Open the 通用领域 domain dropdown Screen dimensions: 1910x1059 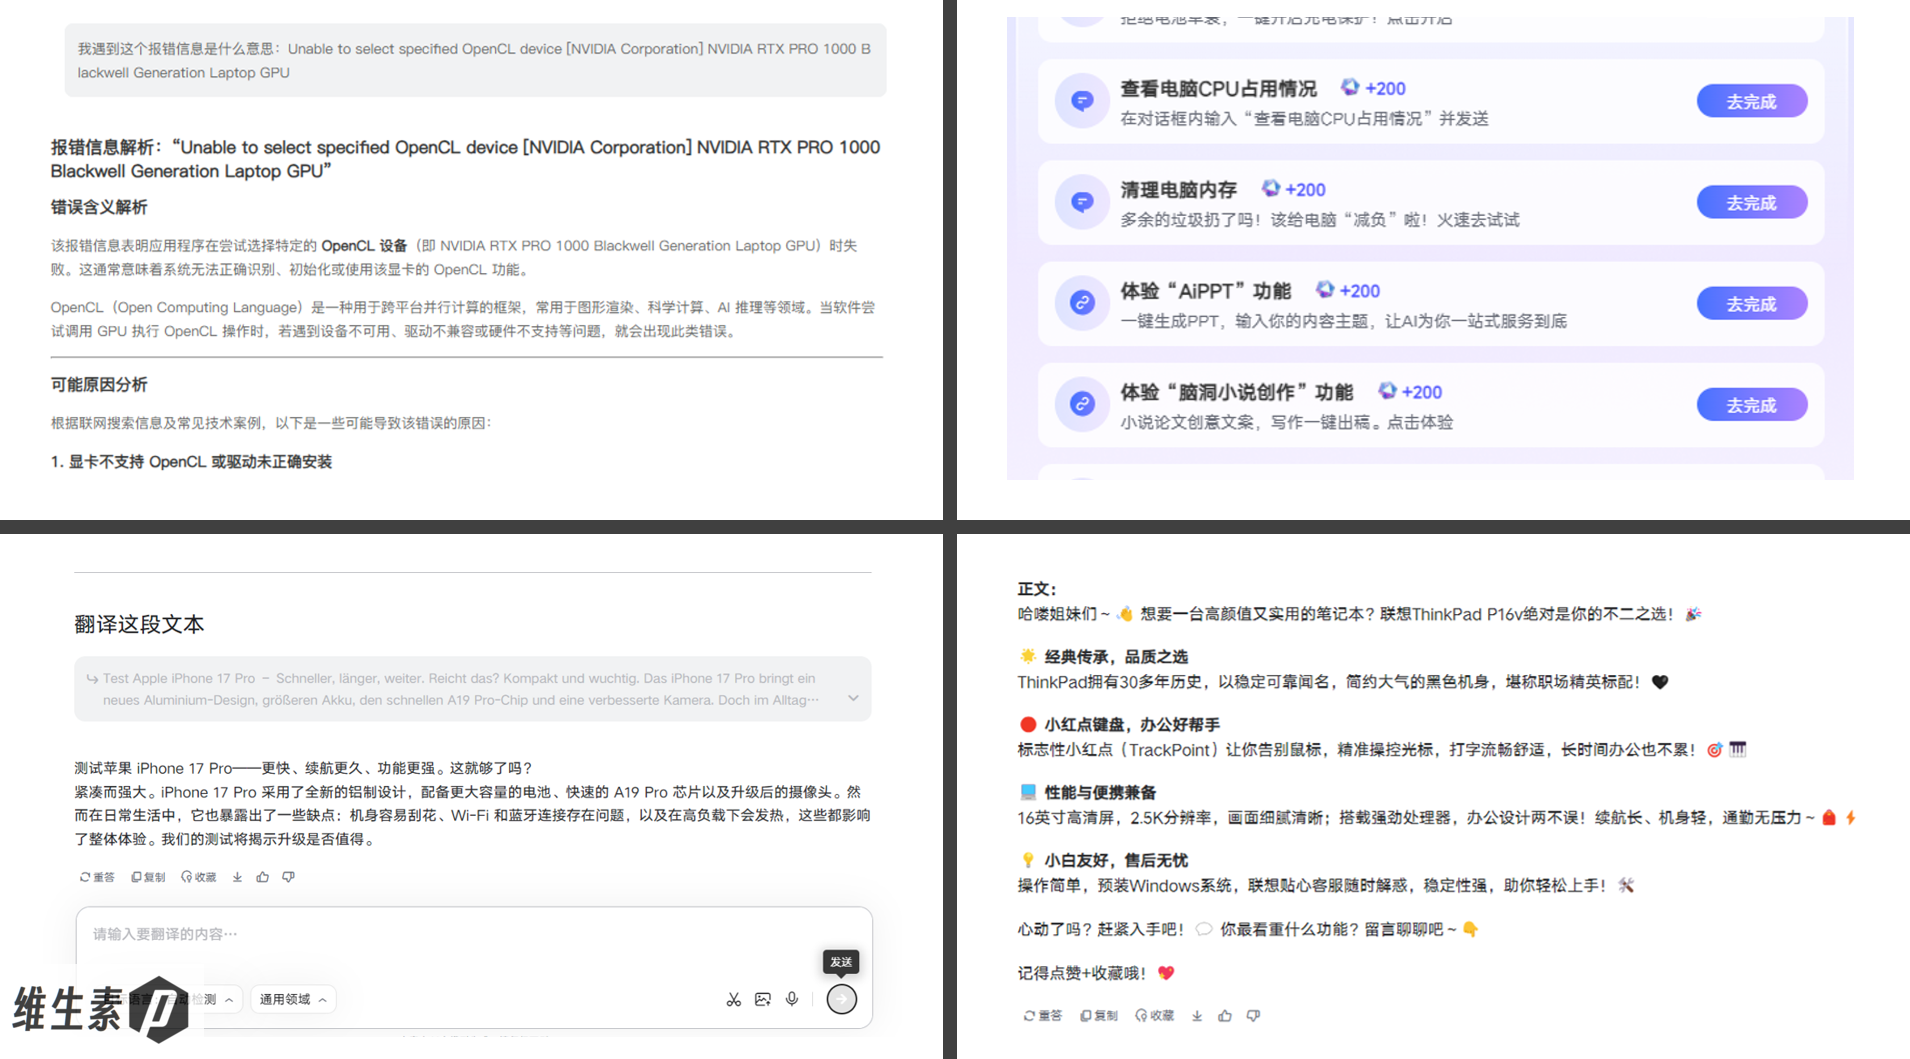coord(292,999)
